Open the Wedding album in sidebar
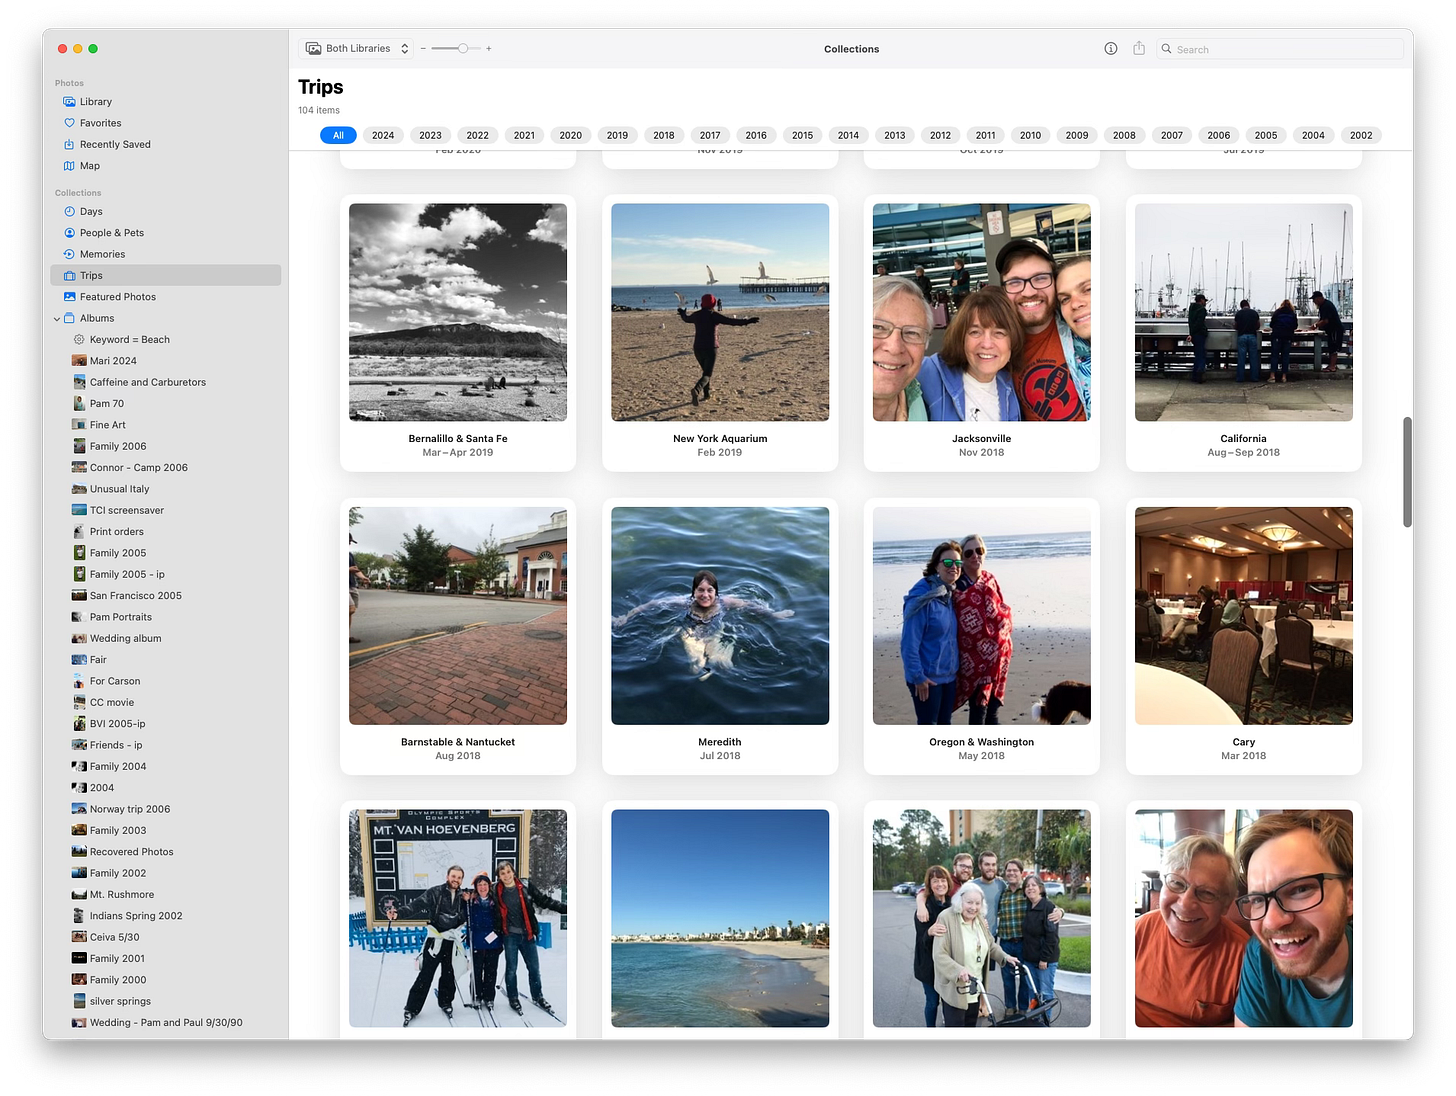Screen dimensions: 1456x1096 coord(125,639)
